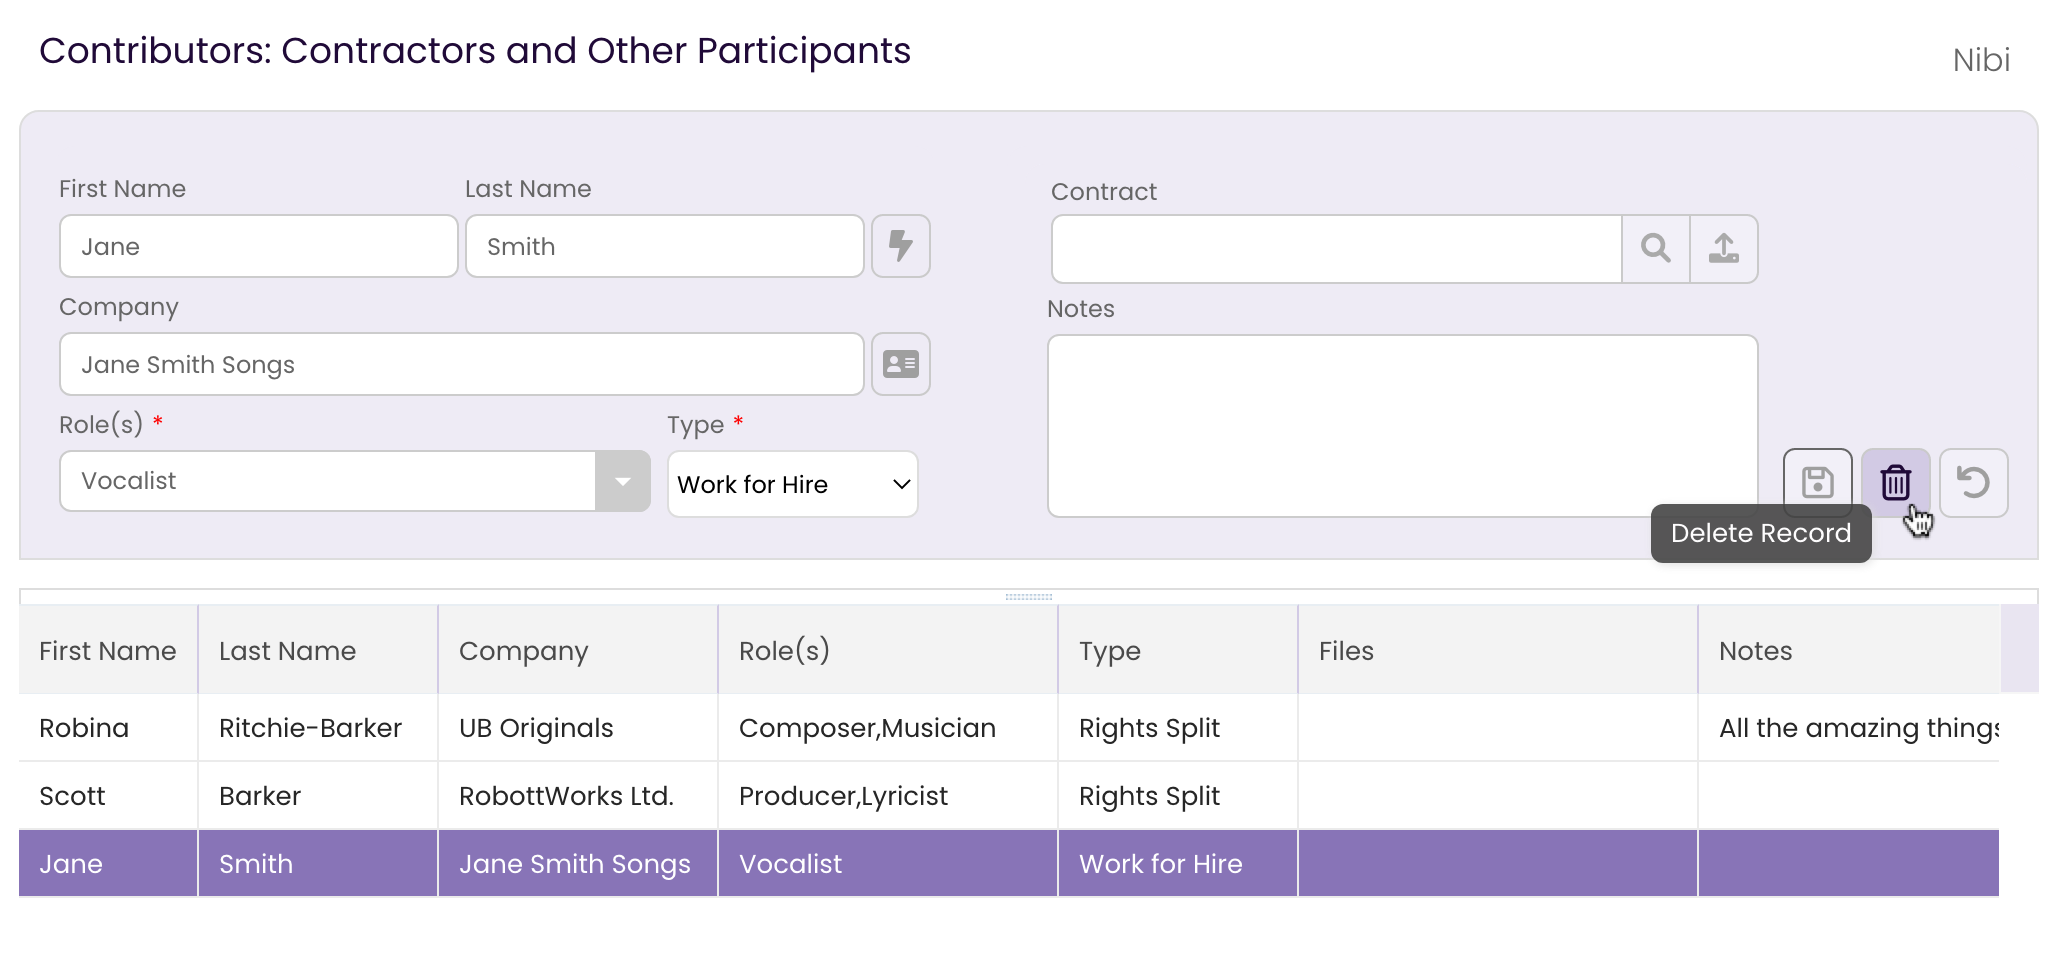Select the Robina row first name cell

point(108,728)
